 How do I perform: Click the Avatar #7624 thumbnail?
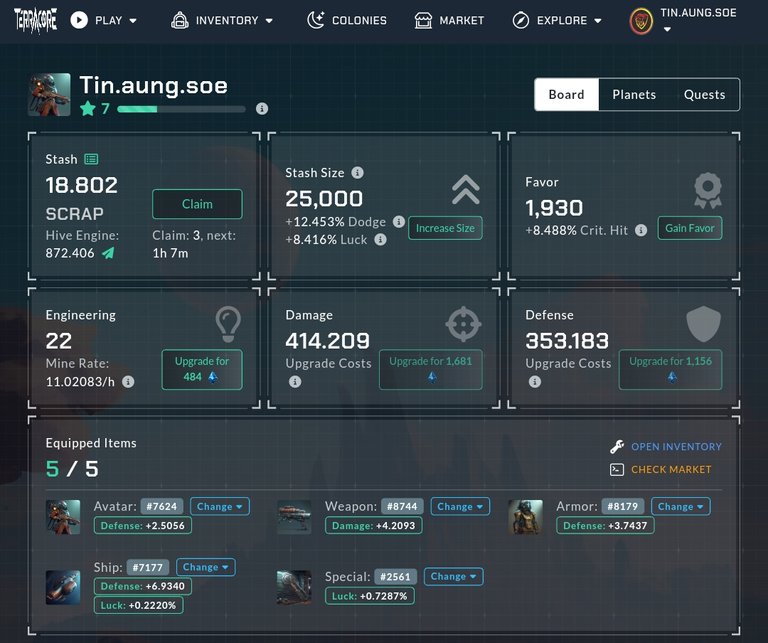(x=63, y=517)
